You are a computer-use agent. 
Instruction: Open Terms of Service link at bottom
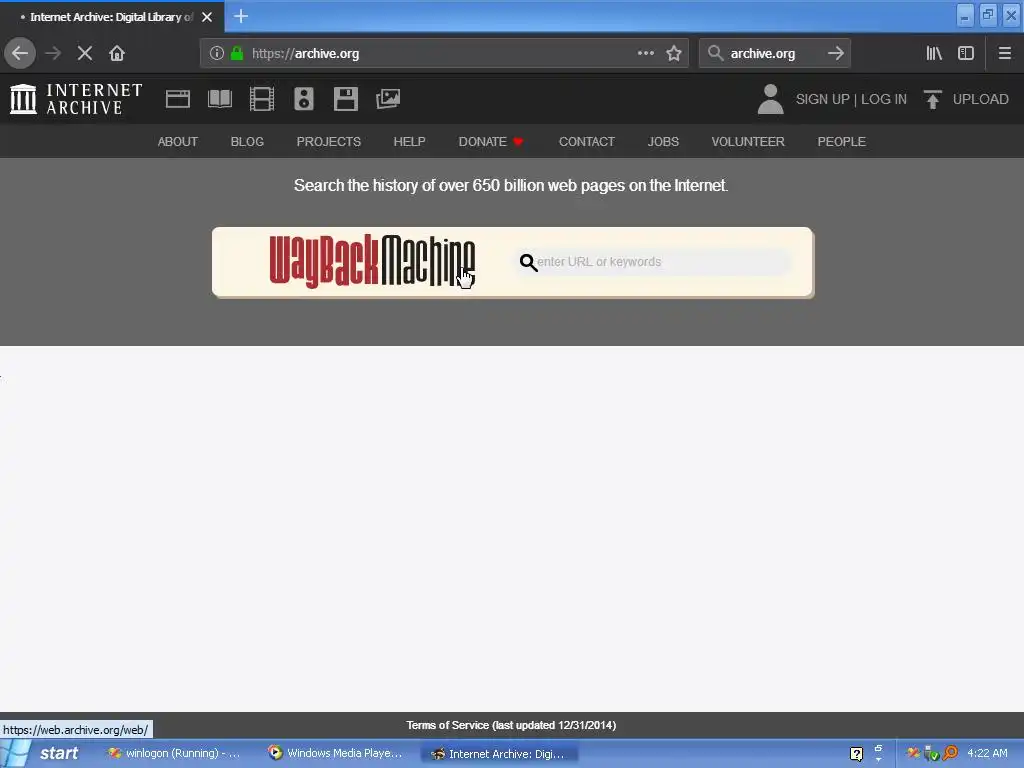click(511, 725)
